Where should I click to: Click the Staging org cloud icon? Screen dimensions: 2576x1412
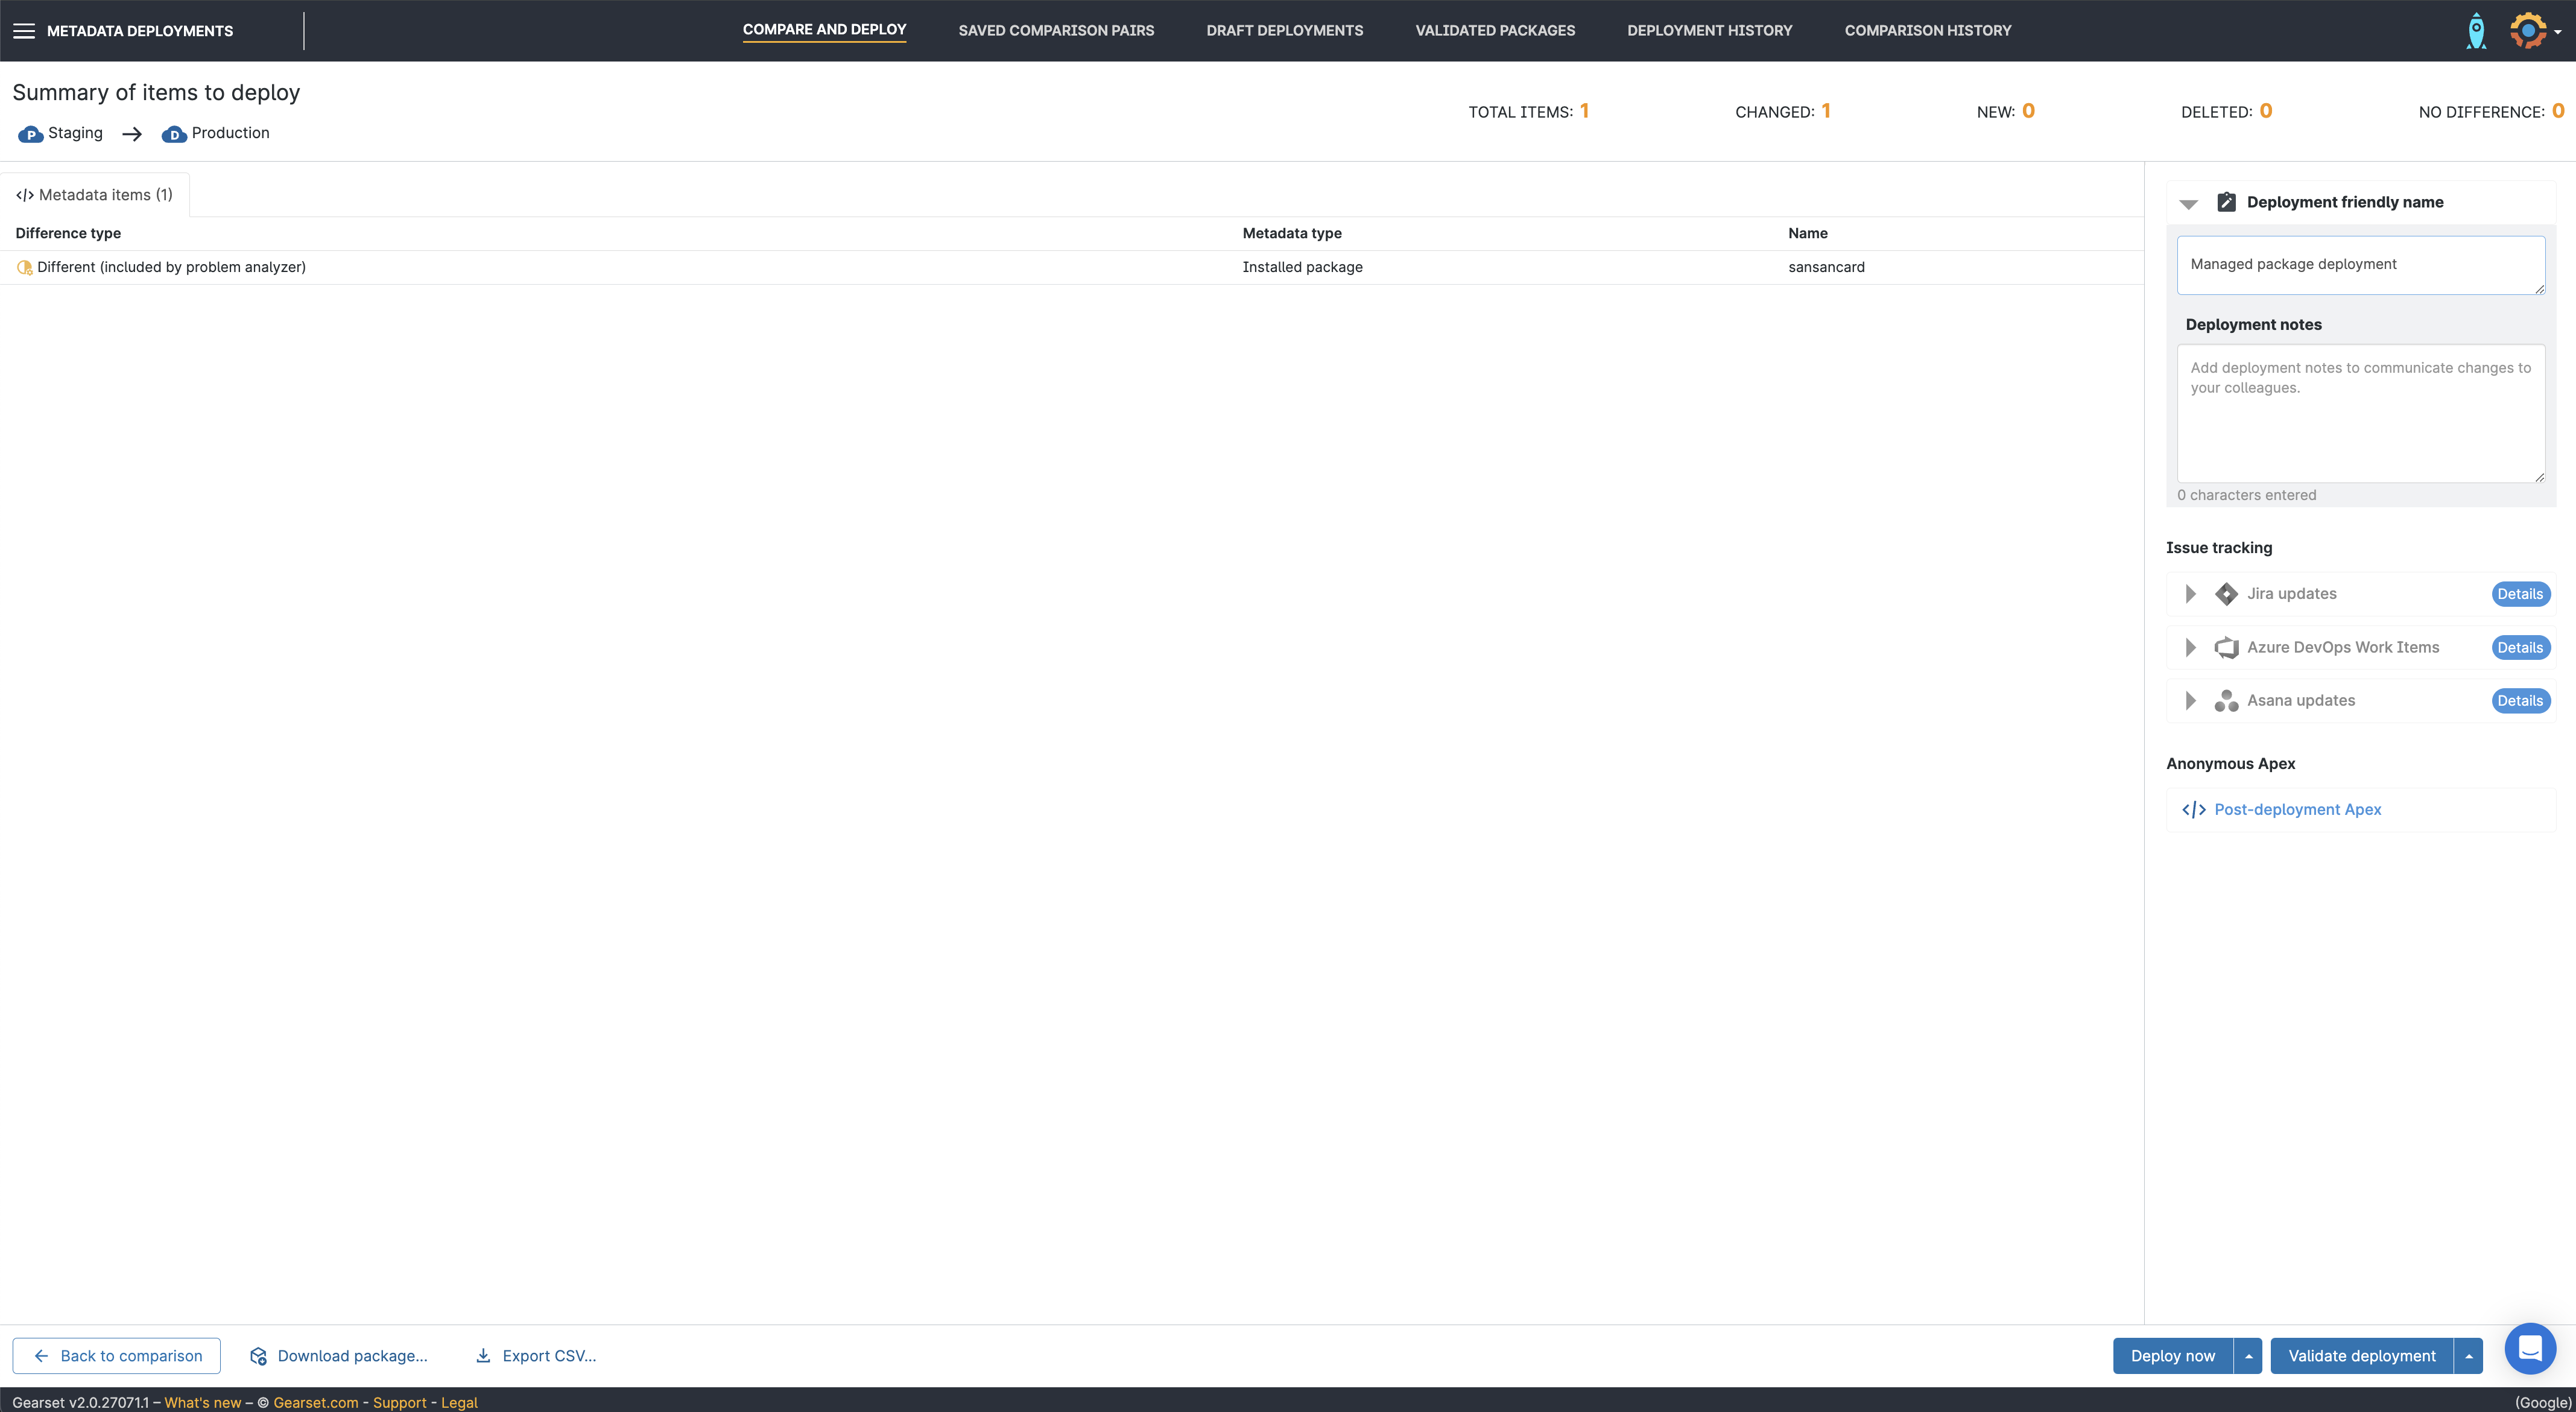pyautogui.click(x=31, y=134)
